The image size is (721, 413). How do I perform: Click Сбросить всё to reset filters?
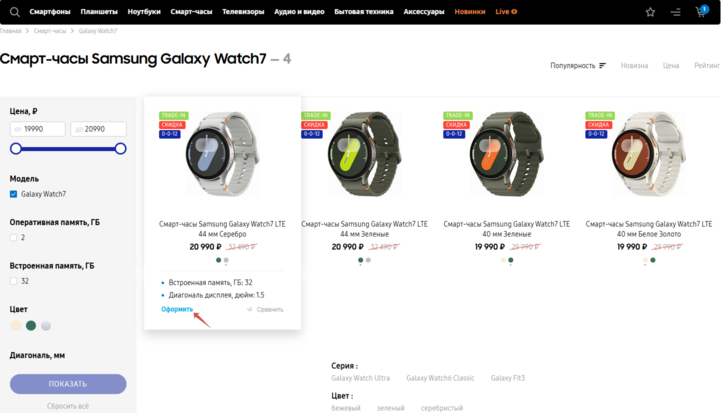(x=68, y=406)
